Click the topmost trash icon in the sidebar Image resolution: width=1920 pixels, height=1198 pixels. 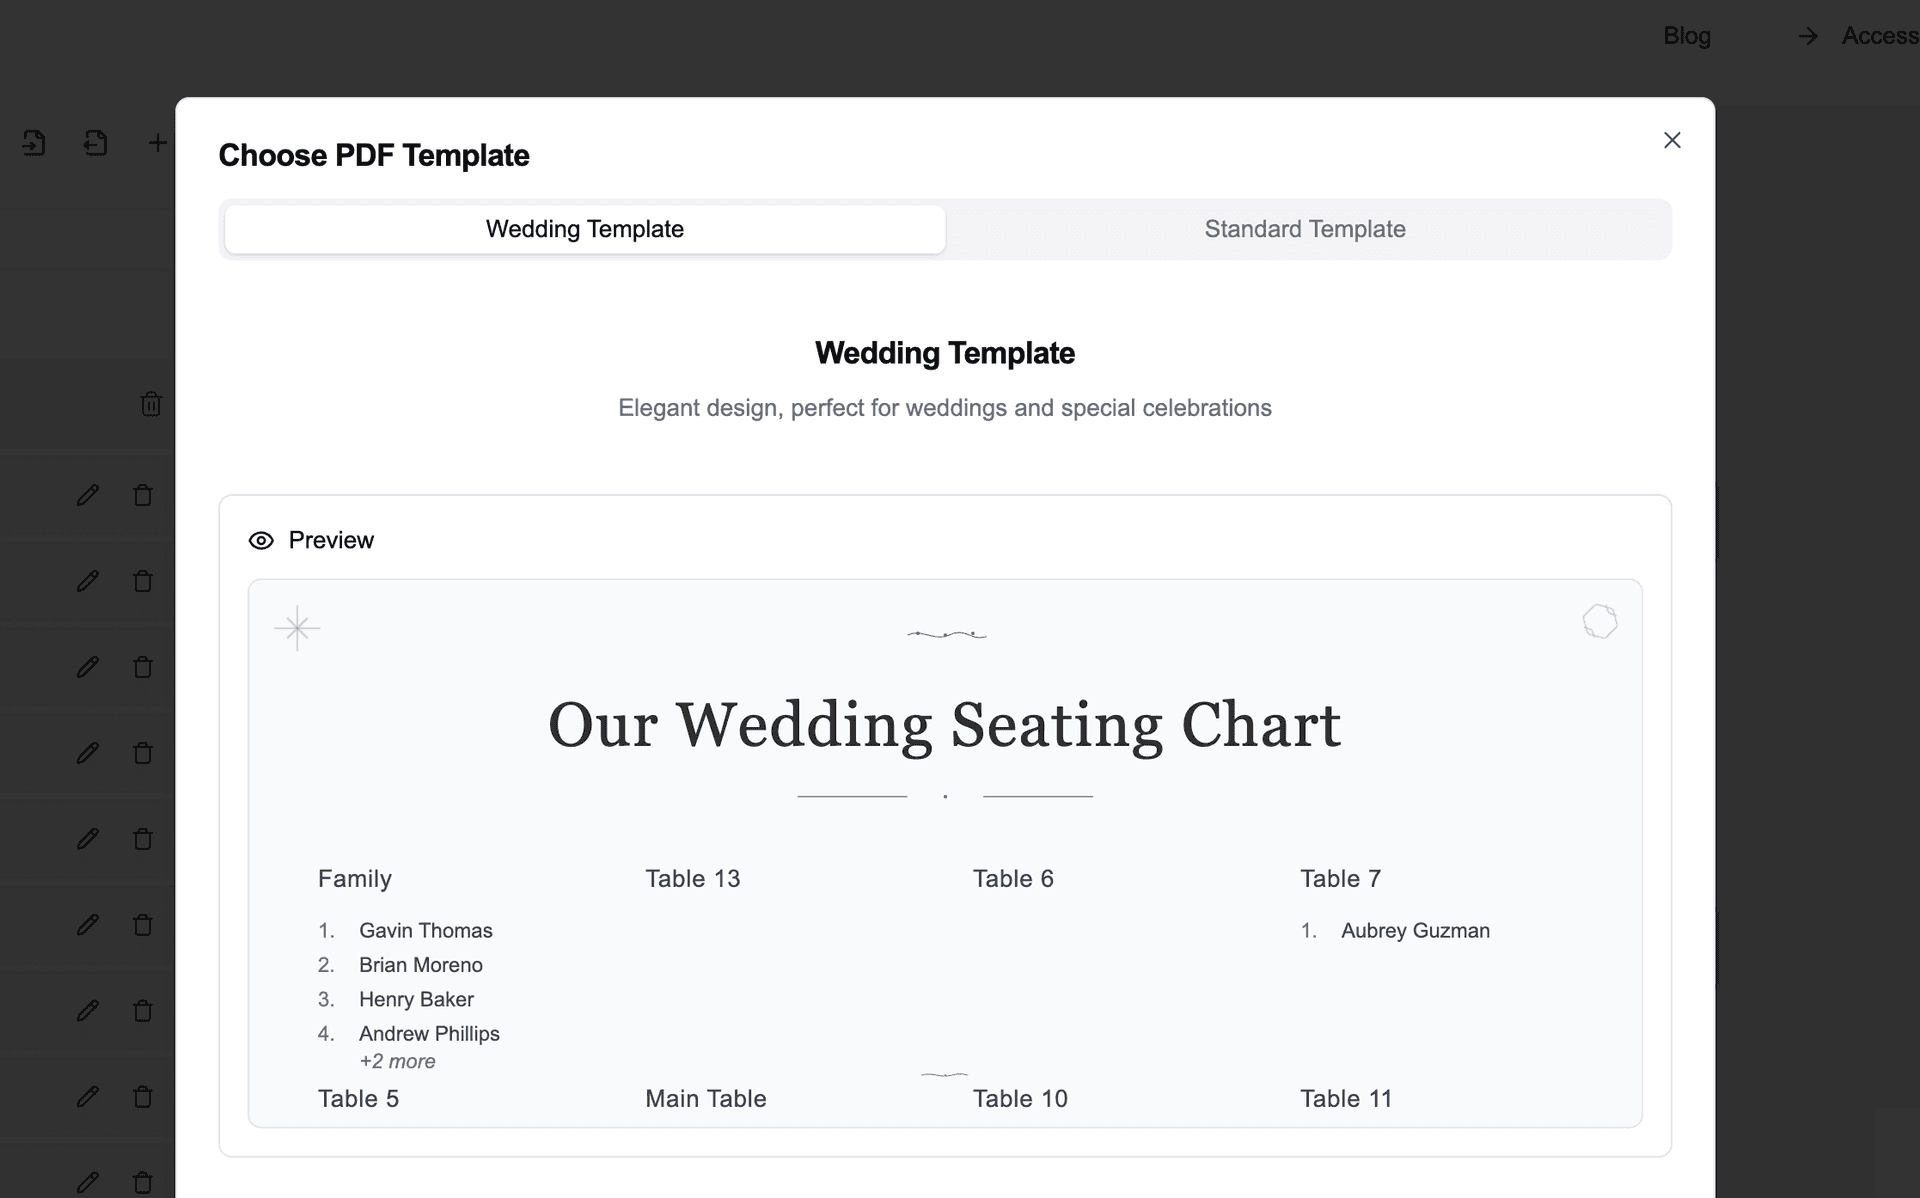150,404
